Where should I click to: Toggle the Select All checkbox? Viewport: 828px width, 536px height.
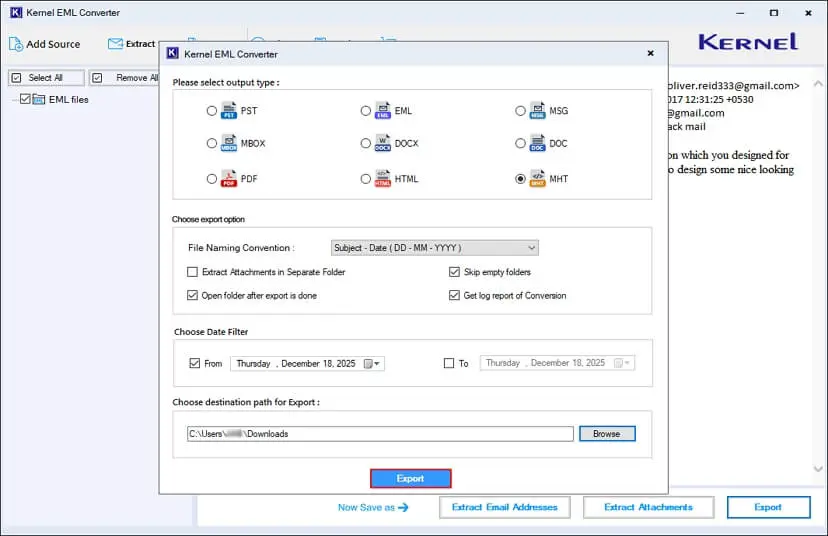(x=16, y=78)
